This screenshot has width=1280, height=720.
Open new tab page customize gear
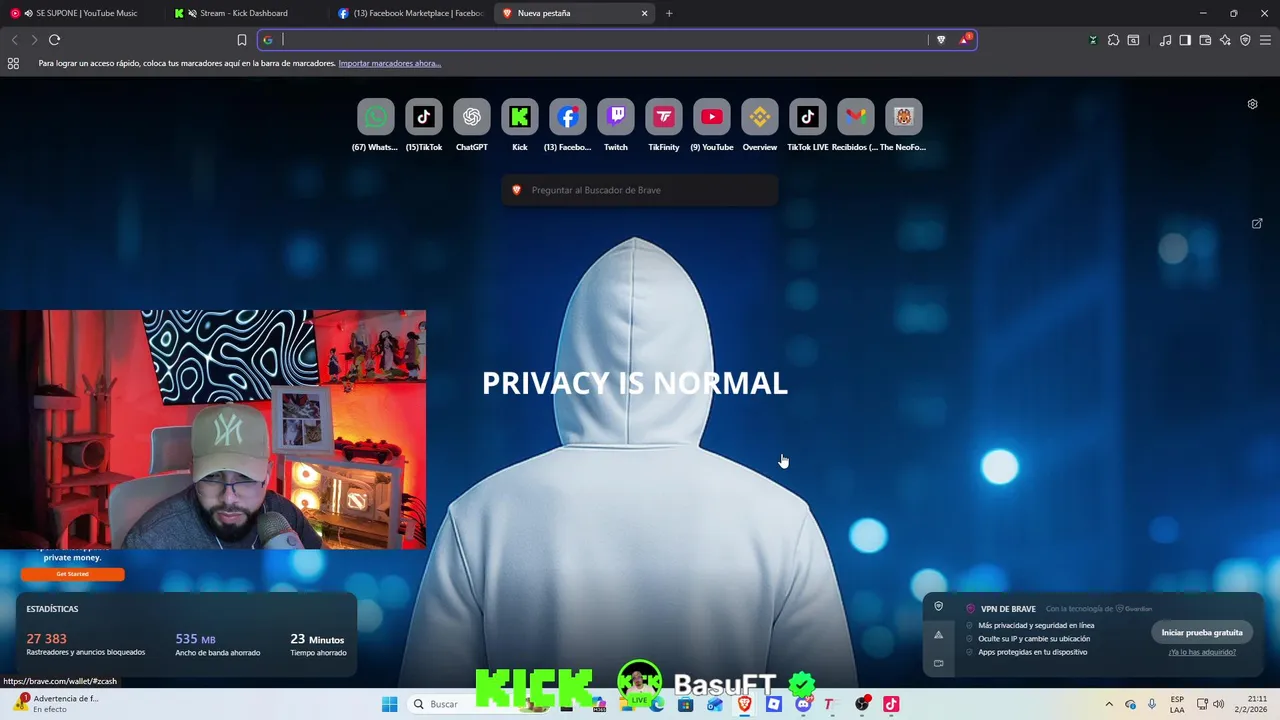point(1252,104)
